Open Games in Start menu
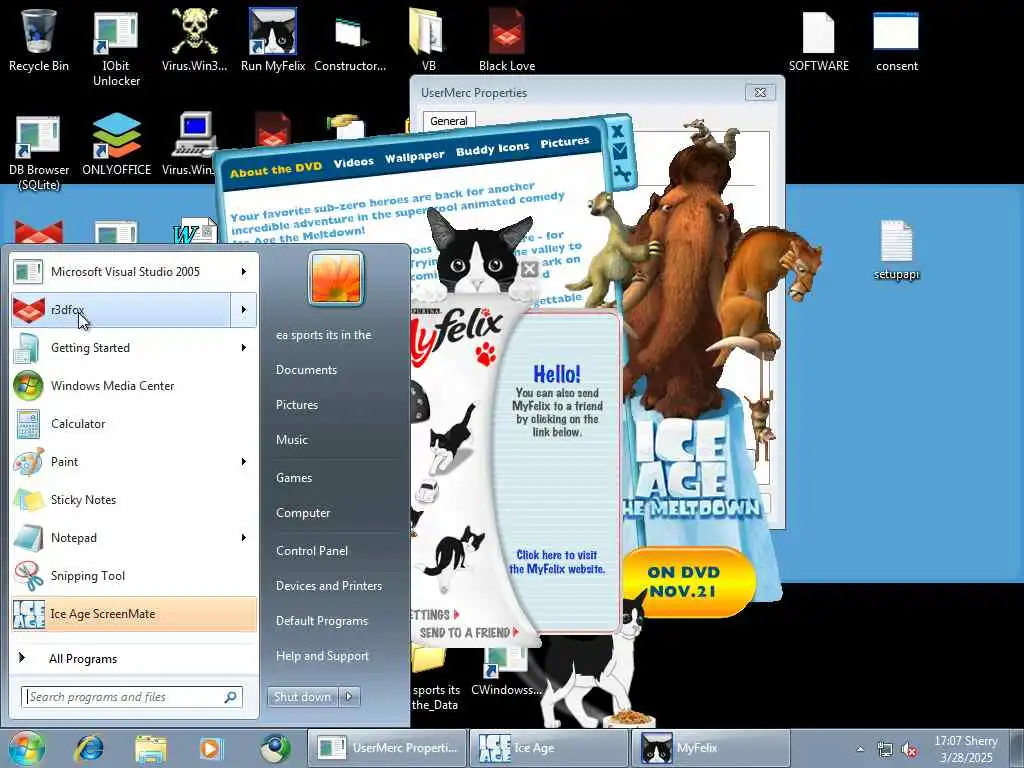The image size is (1024, 768). coord(294,478)
